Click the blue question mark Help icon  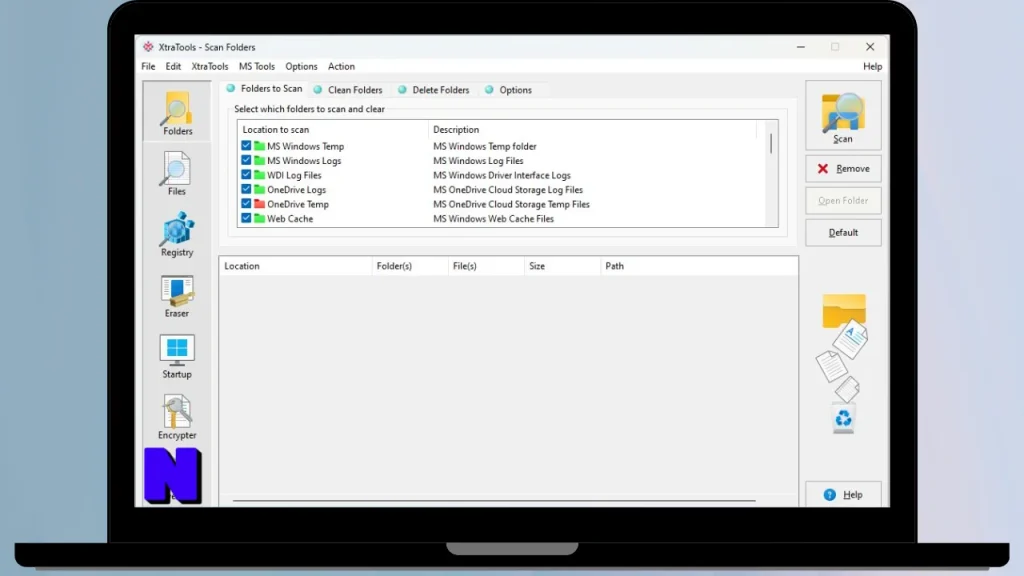tap(829, 495)
